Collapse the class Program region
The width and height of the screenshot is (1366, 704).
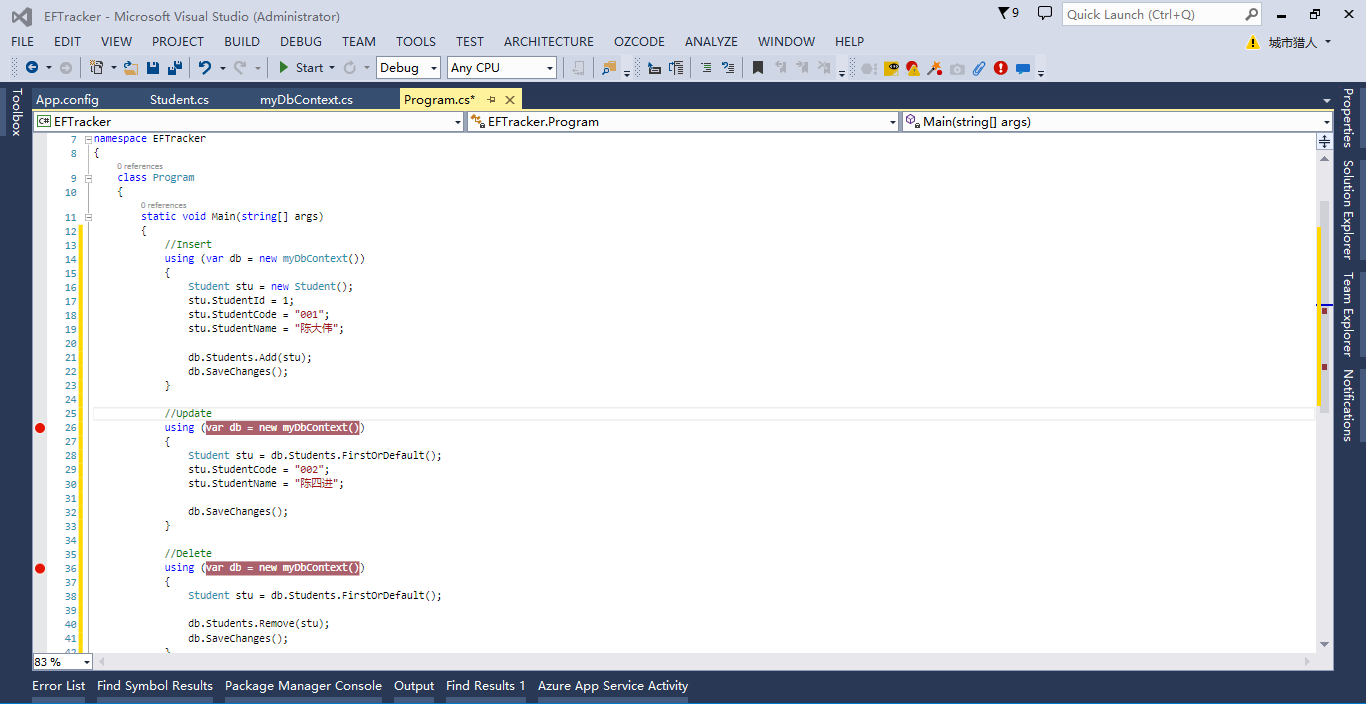pyautogui.click(x=88, y=178)
